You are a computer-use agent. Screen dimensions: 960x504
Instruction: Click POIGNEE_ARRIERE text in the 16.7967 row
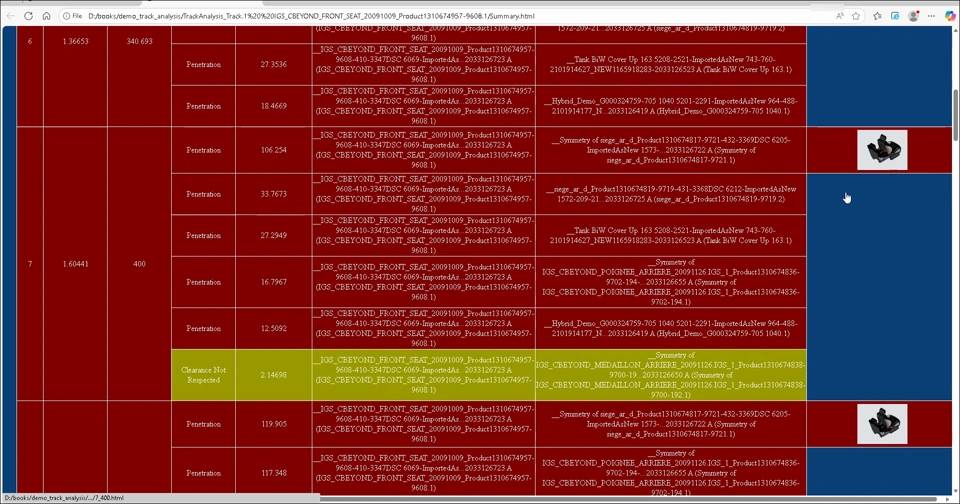click(x=670, y=282)
